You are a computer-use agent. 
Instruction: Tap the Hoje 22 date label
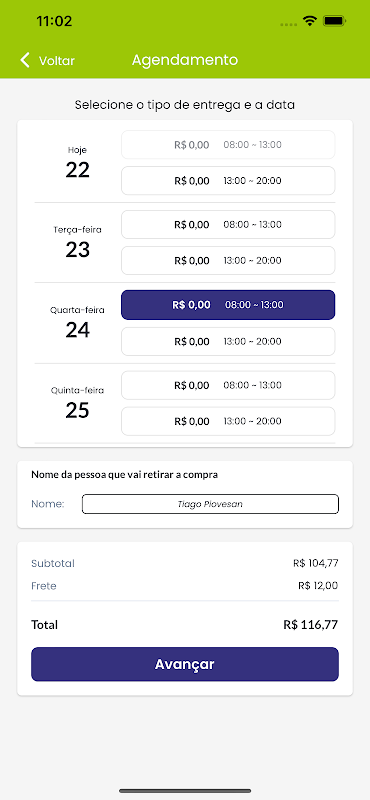78,163
